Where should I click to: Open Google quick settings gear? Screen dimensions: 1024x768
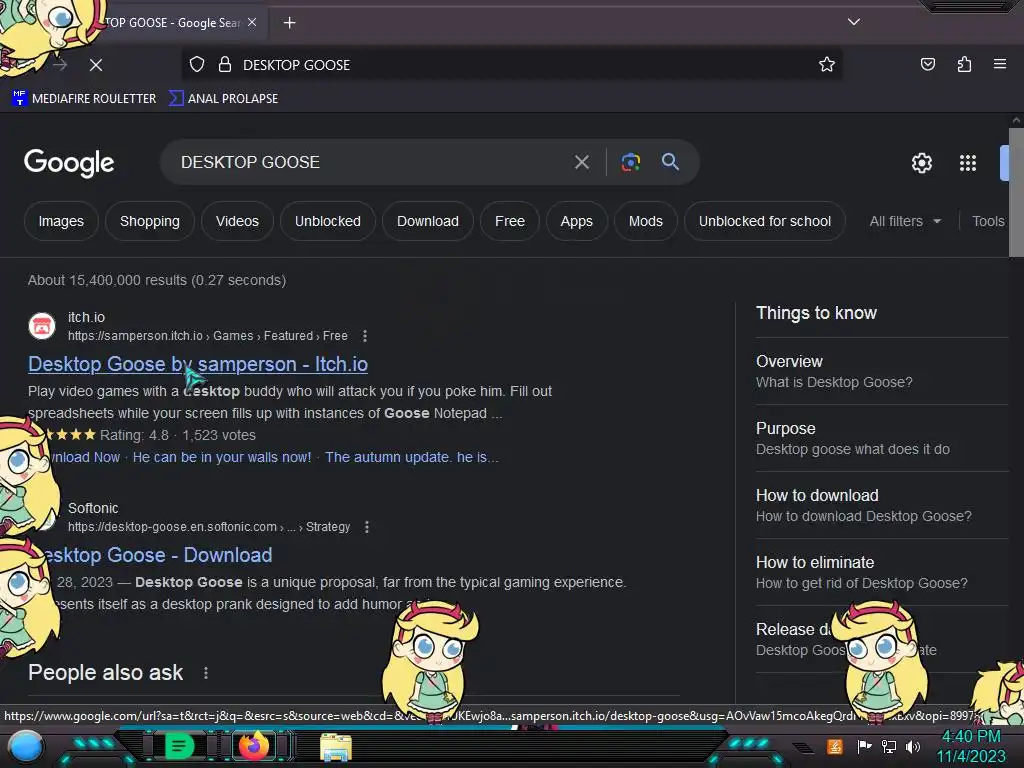[x=921, y=163]
